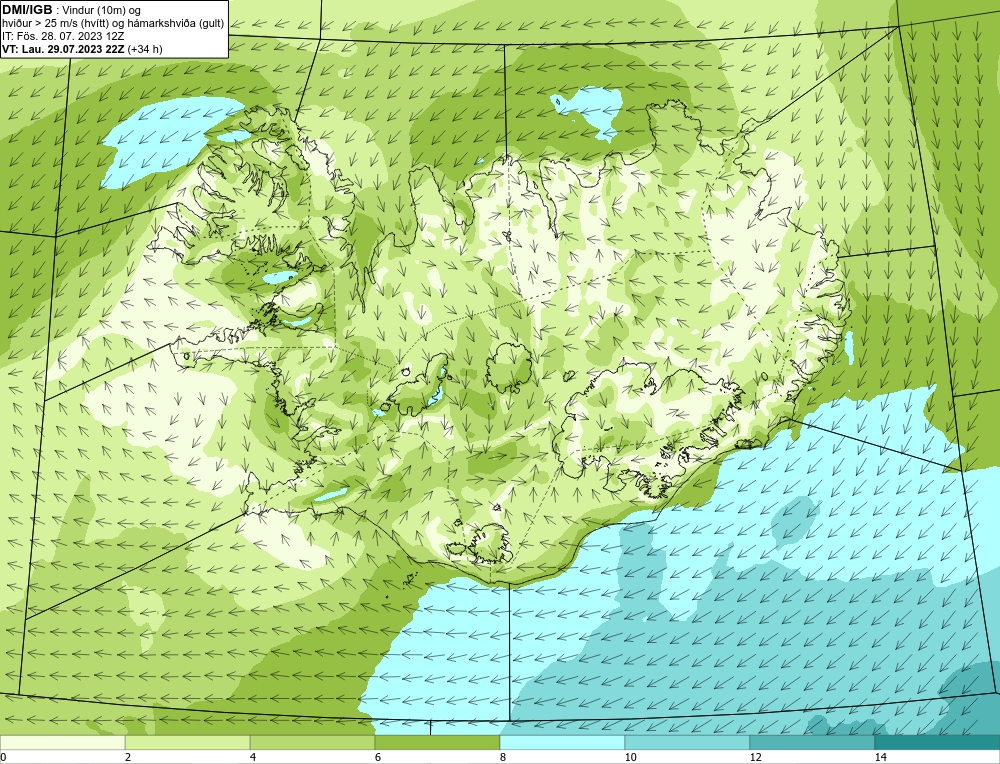Click the 'VT: Lau. 29.07.2023 22Z' valid time
The height and width of the screenshot is (764, 1000).
pos(64,49)
